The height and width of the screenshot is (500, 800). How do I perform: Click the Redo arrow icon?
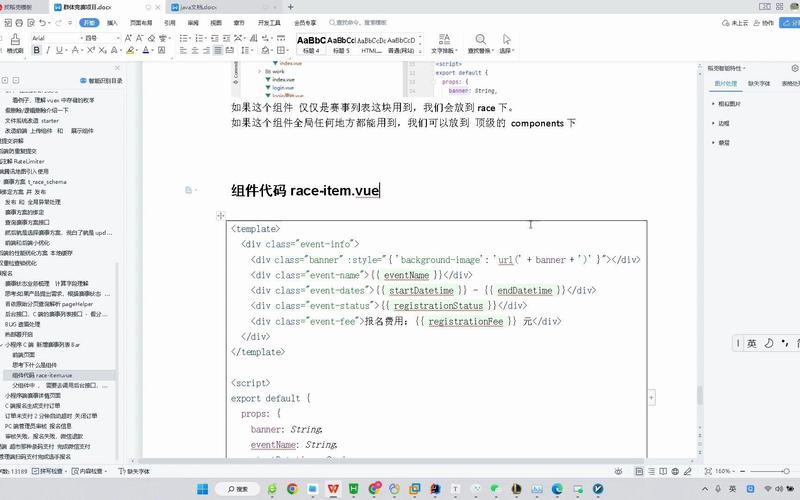click(58, 22)
